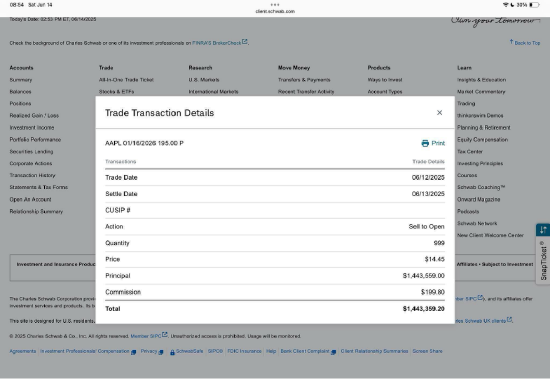
Task: Open Transaction History in Accounts
Action: click(x=32, y=175)
